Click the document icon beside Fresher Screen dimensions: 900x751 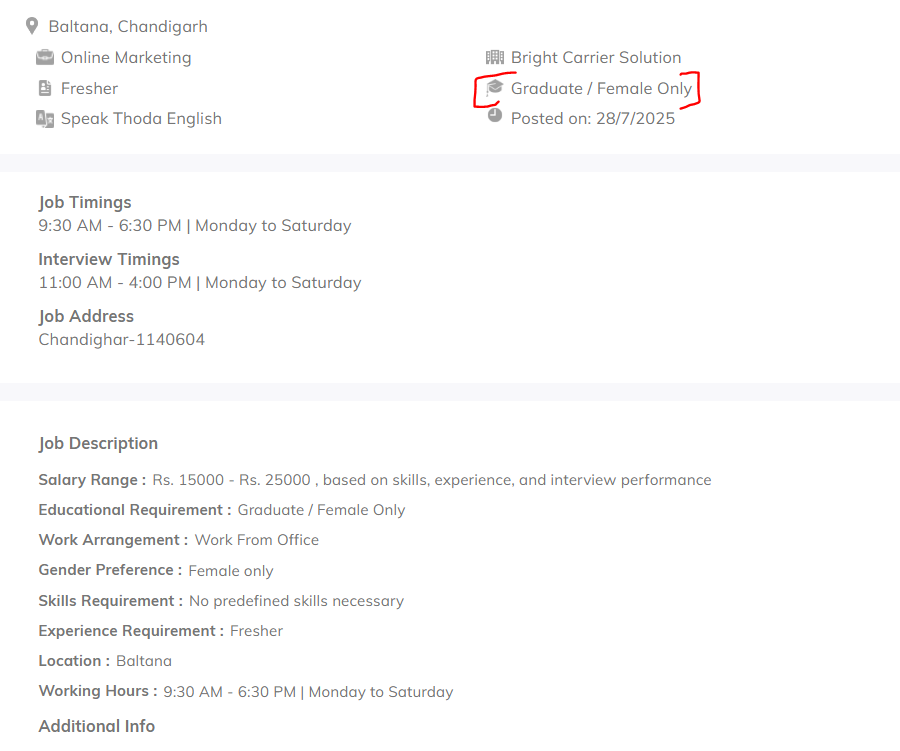point(45,88)
